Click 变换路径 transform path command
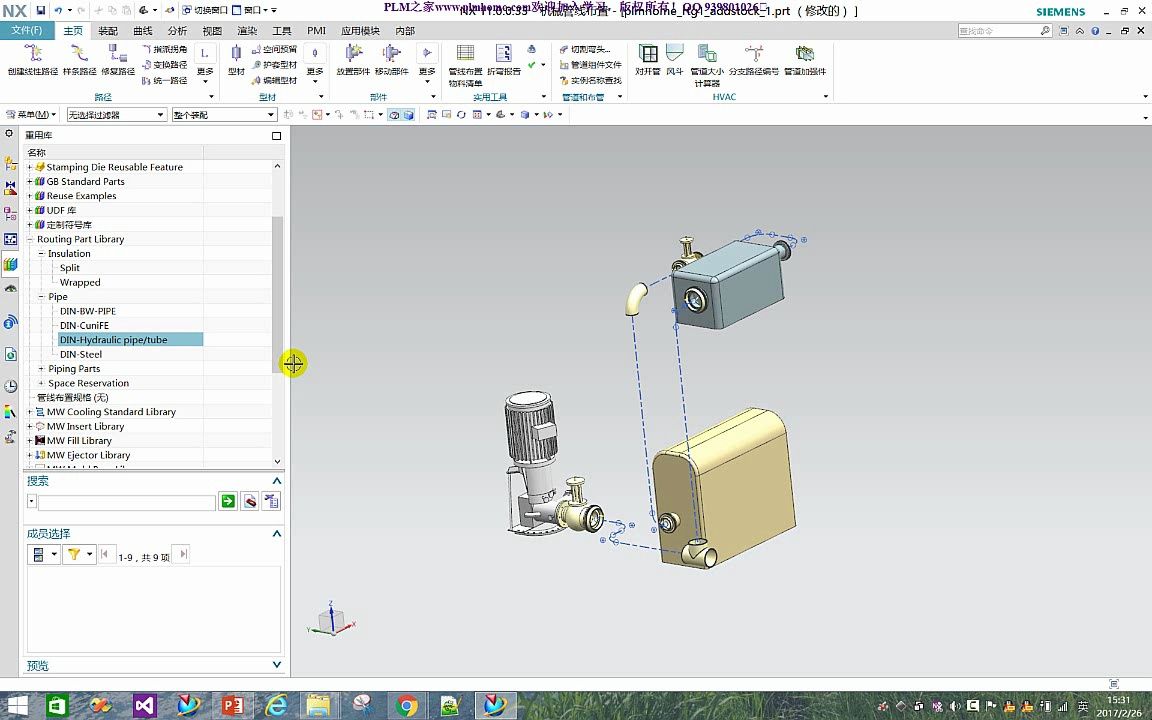Image resolution: width=1152 pixels, height=720 pixels. [165, 65]
